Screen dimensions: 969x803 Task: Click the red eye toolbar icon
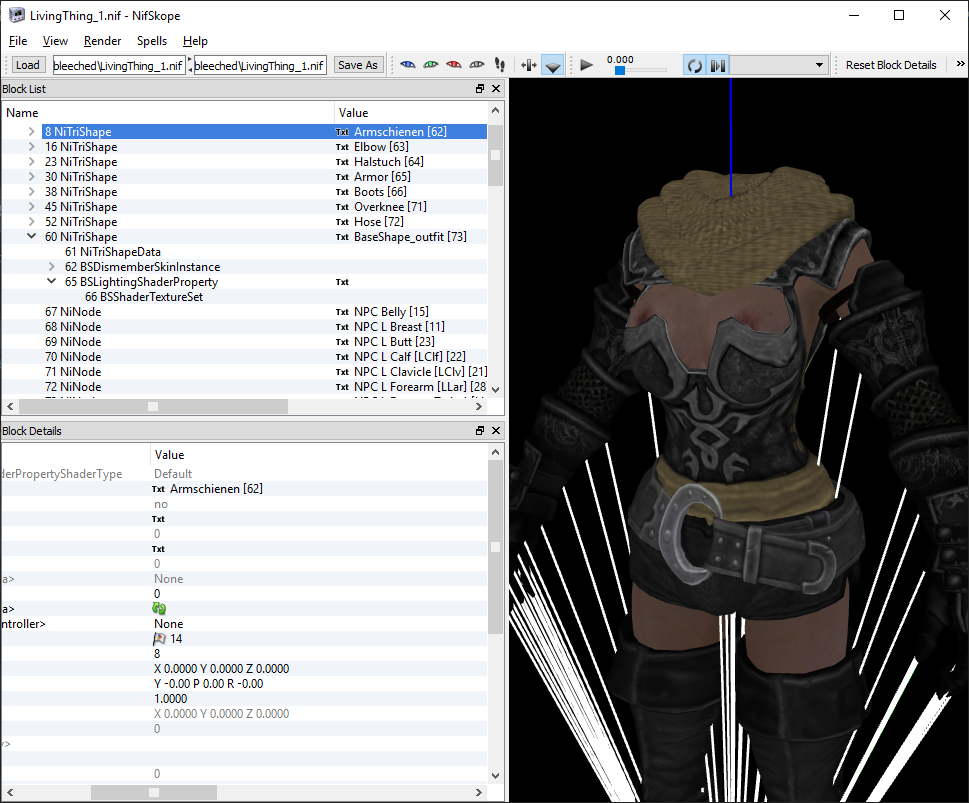(454, 64)
